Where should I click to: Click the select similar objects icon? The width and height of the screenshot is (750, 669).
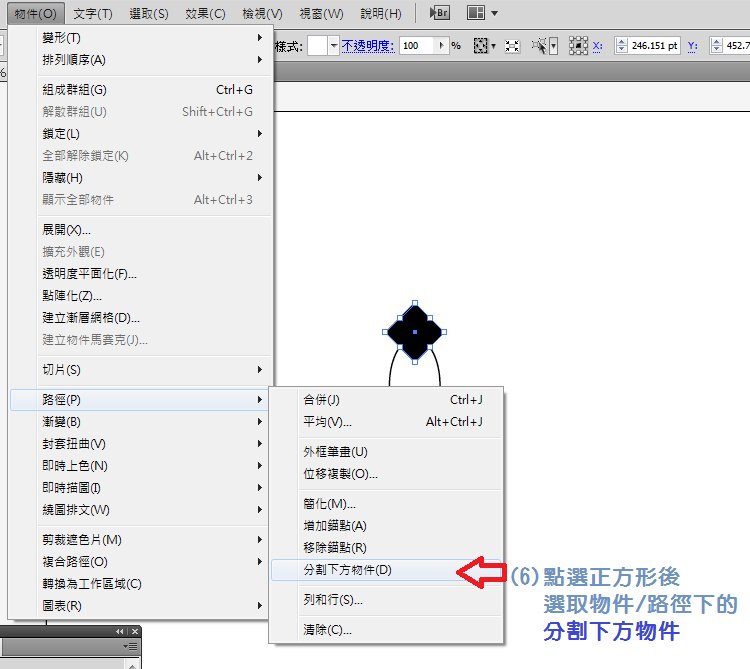click(x=539, y=46)
